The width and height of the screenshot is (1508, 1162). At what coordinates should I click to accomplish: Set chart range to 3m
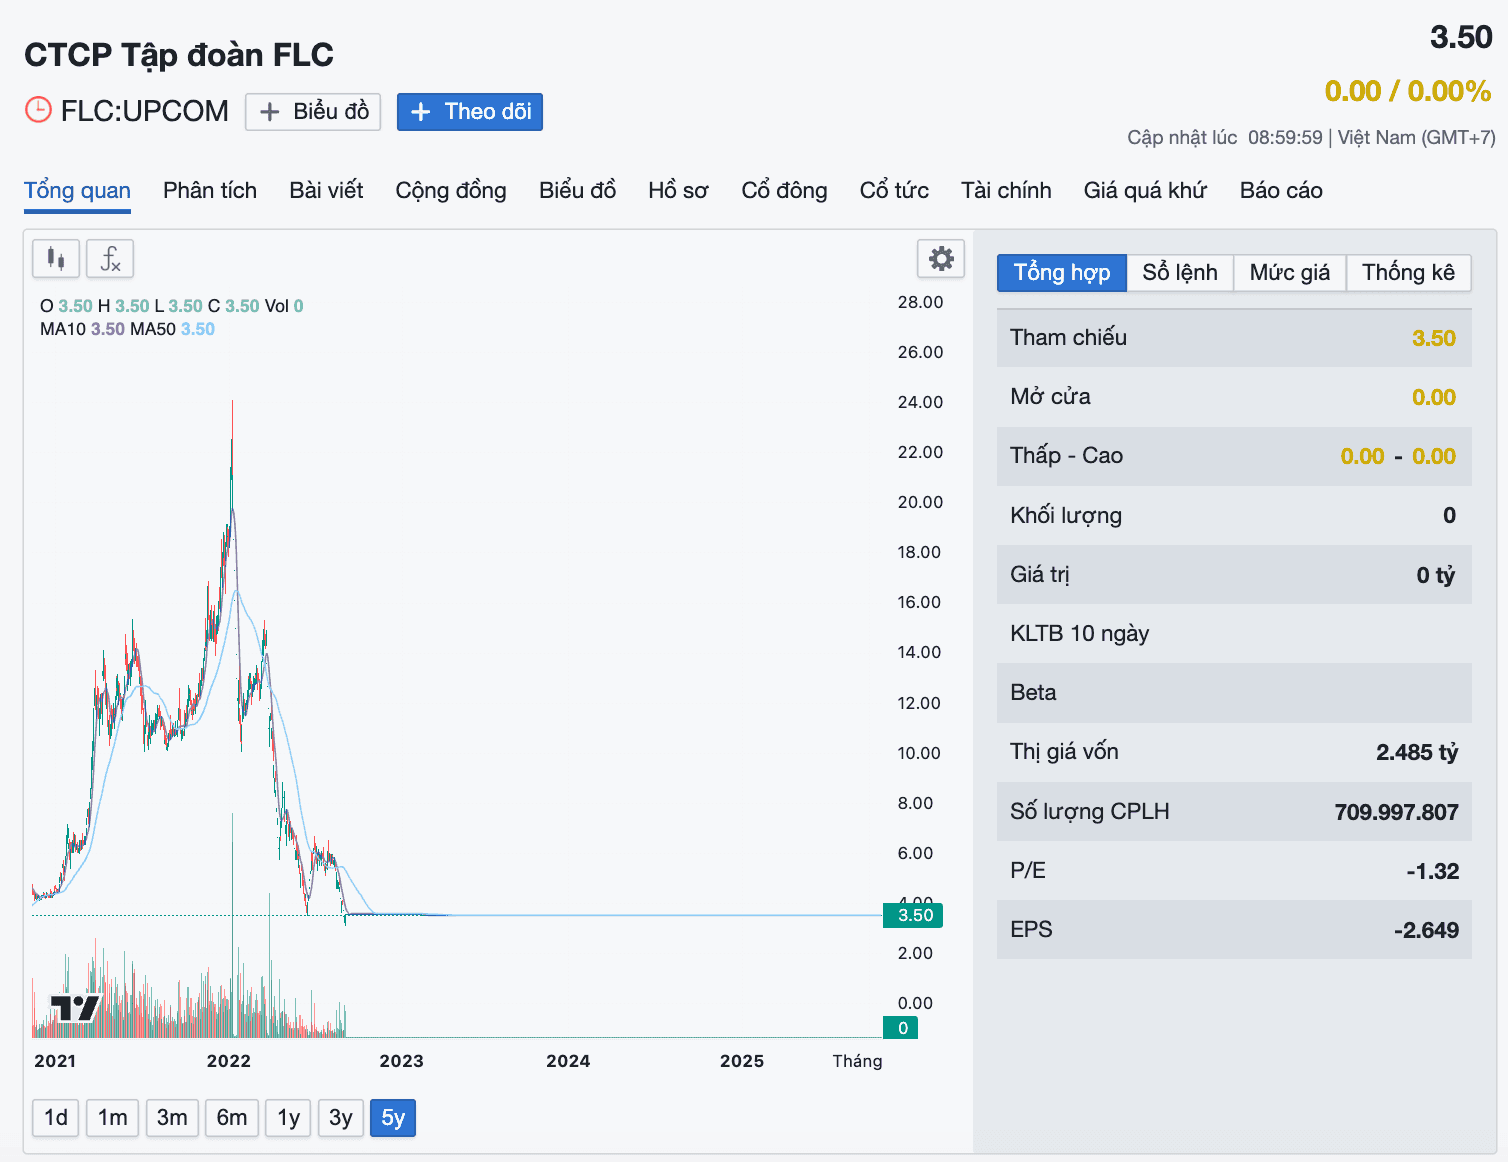coord(172,1117)
